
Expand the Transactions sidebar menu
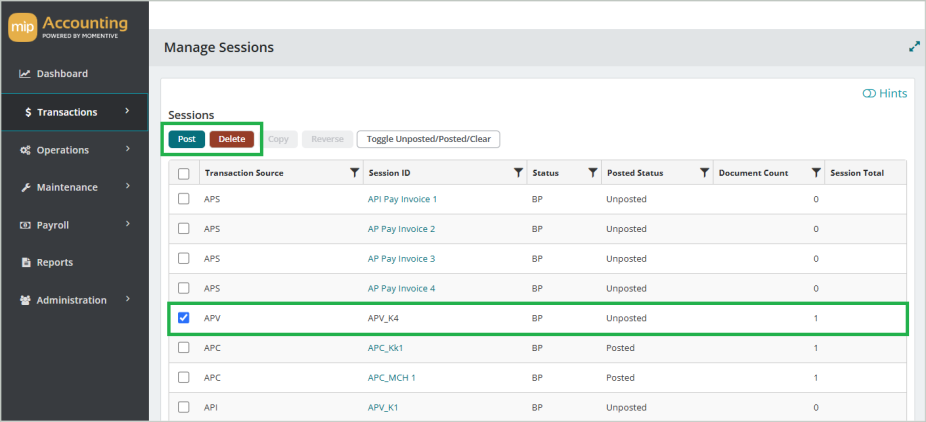point(74,112)
